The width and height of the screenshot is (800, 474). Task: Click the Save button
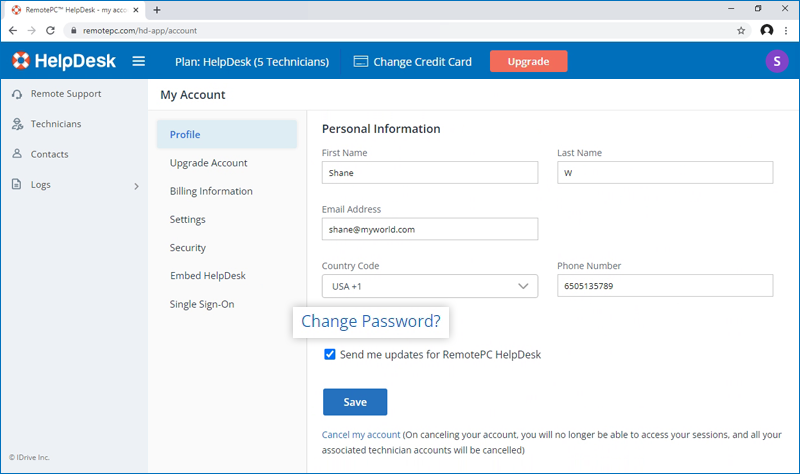pos(355,402)
